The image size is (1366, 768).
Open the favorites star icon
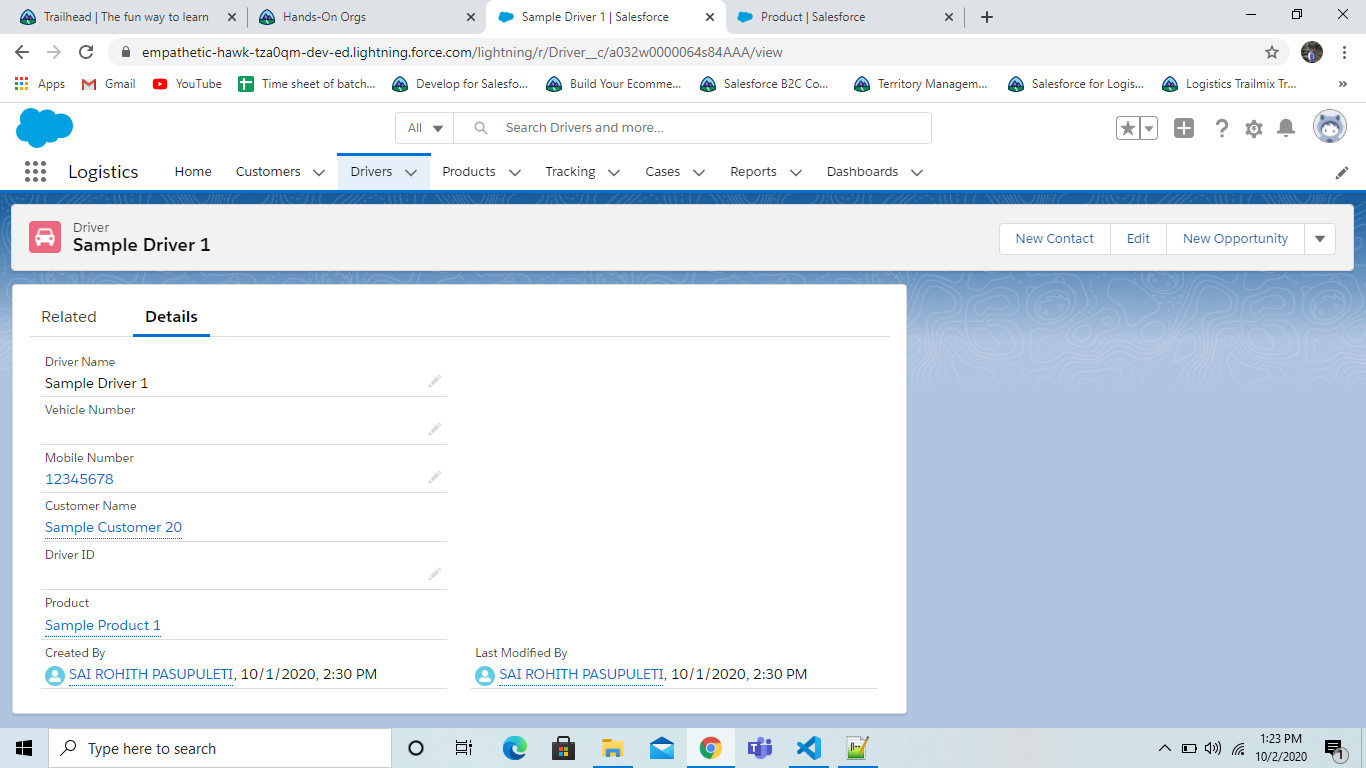tap(1128, 128)
